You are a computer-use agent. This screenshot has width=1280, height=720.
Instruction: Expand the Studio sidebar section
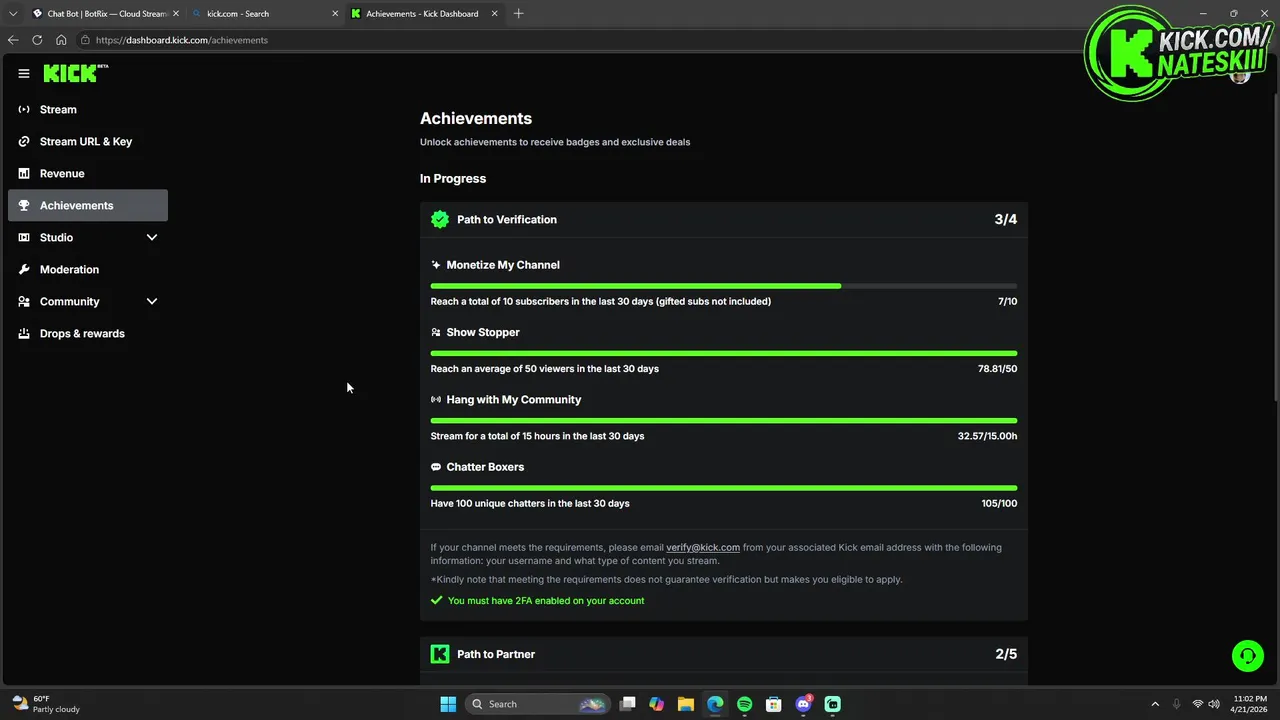152,237
